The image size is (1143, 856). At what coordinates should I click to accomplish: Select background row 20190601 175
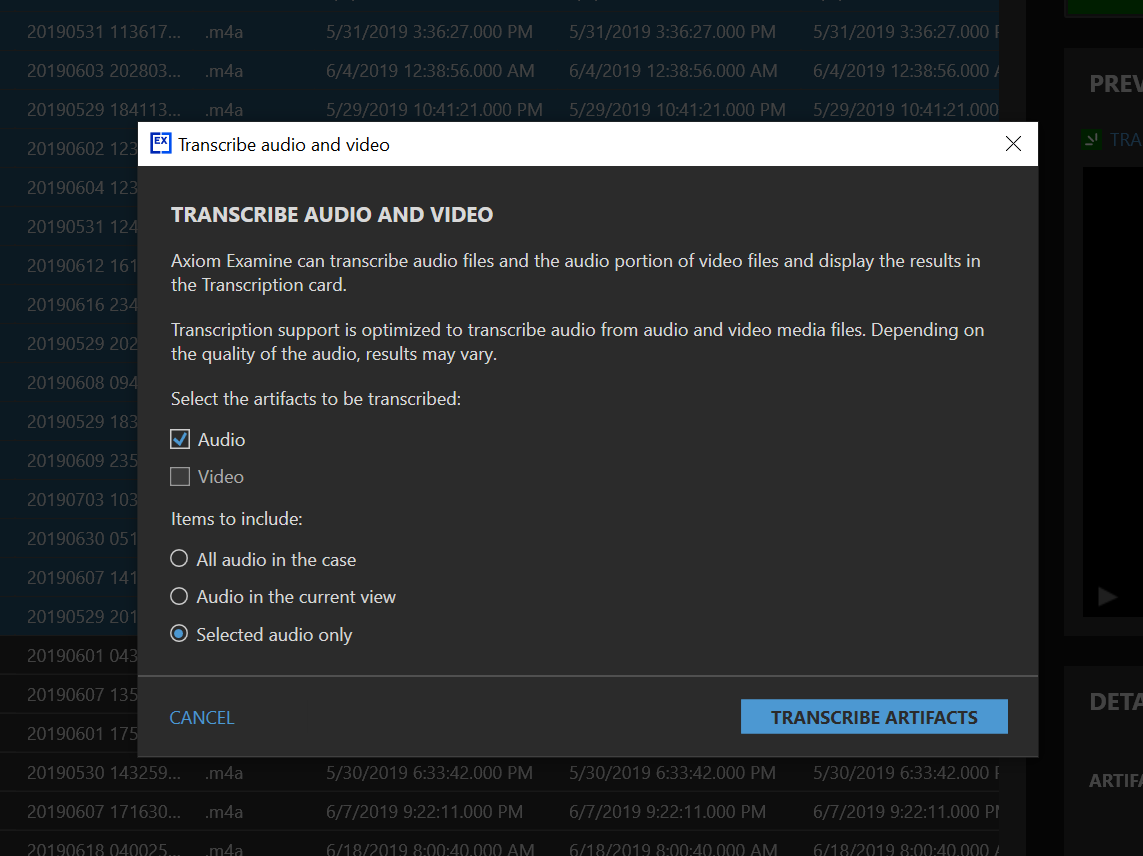[x=69, y=734]
